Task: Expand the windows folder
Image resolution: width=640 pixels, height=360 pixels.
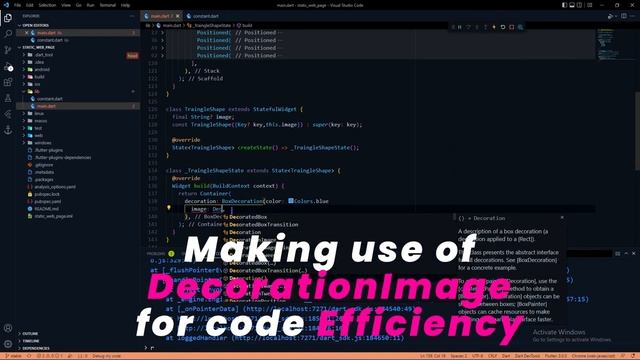Action: coord(78,143)
